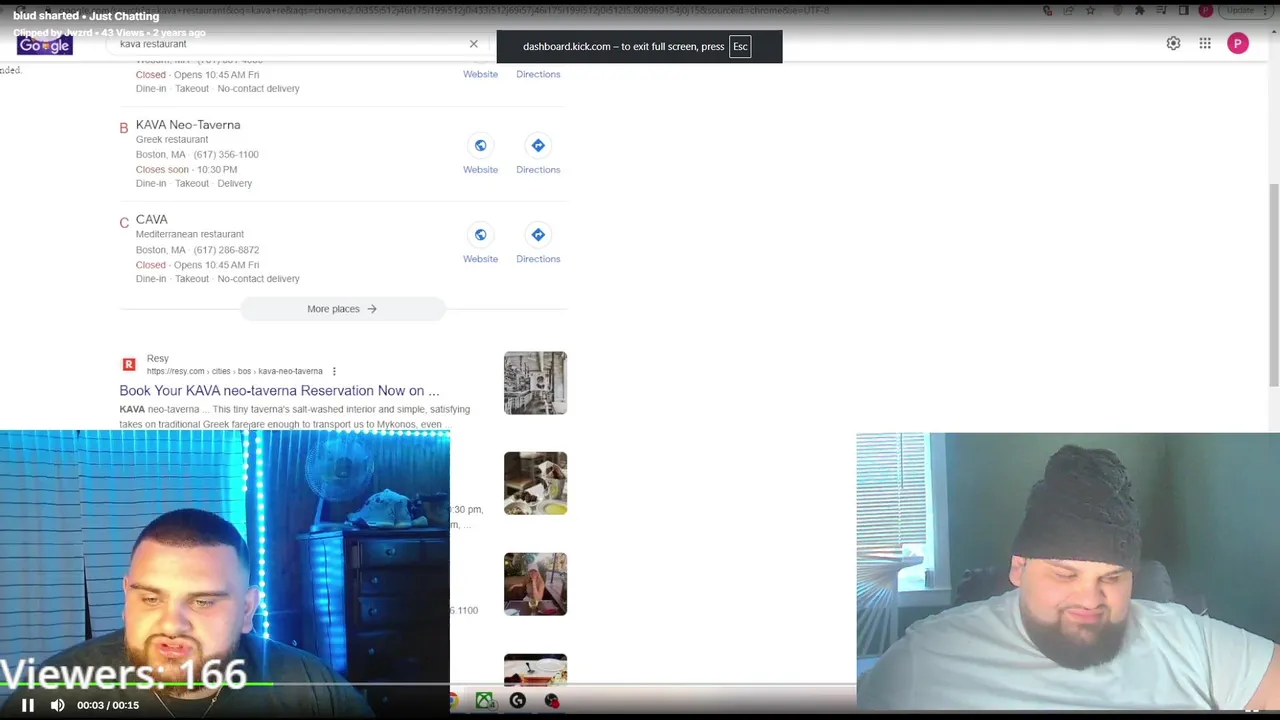Expand the 'More places' button
1280x720 pixels.
[342, 309]
